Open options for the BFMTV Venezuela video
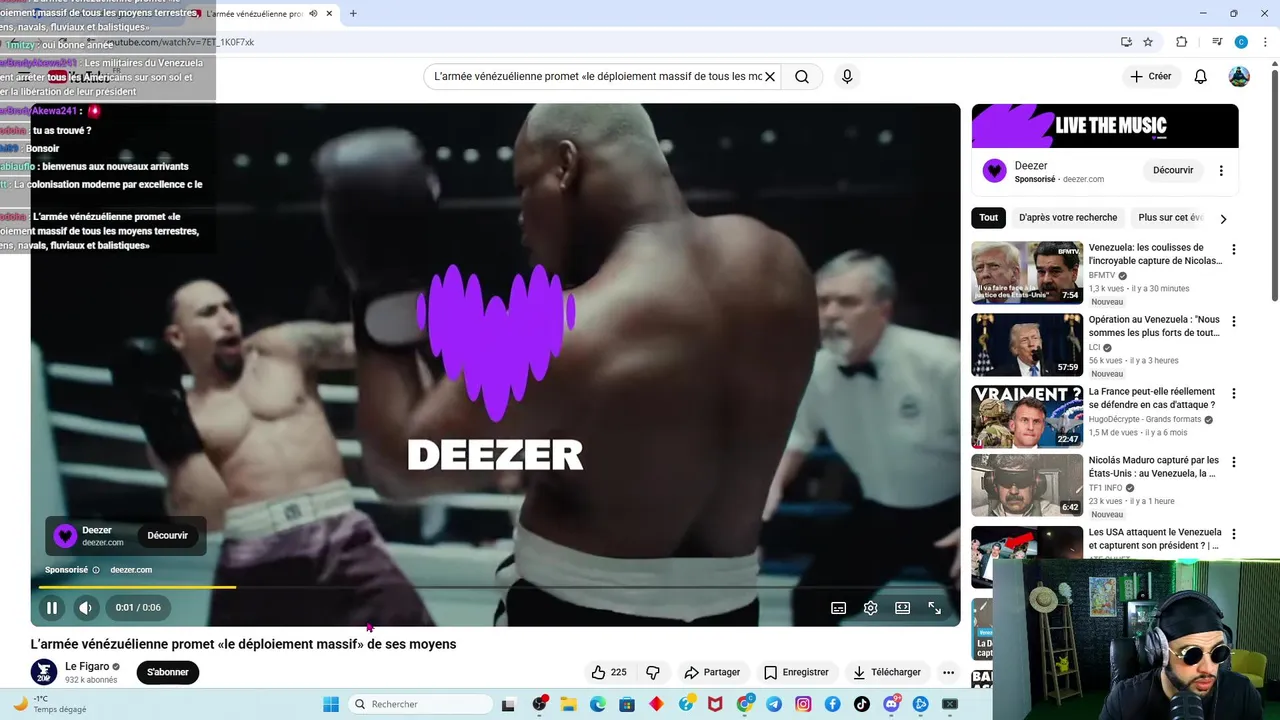Viewport: 1280px width, 720px height. (x=1234, y=249)
